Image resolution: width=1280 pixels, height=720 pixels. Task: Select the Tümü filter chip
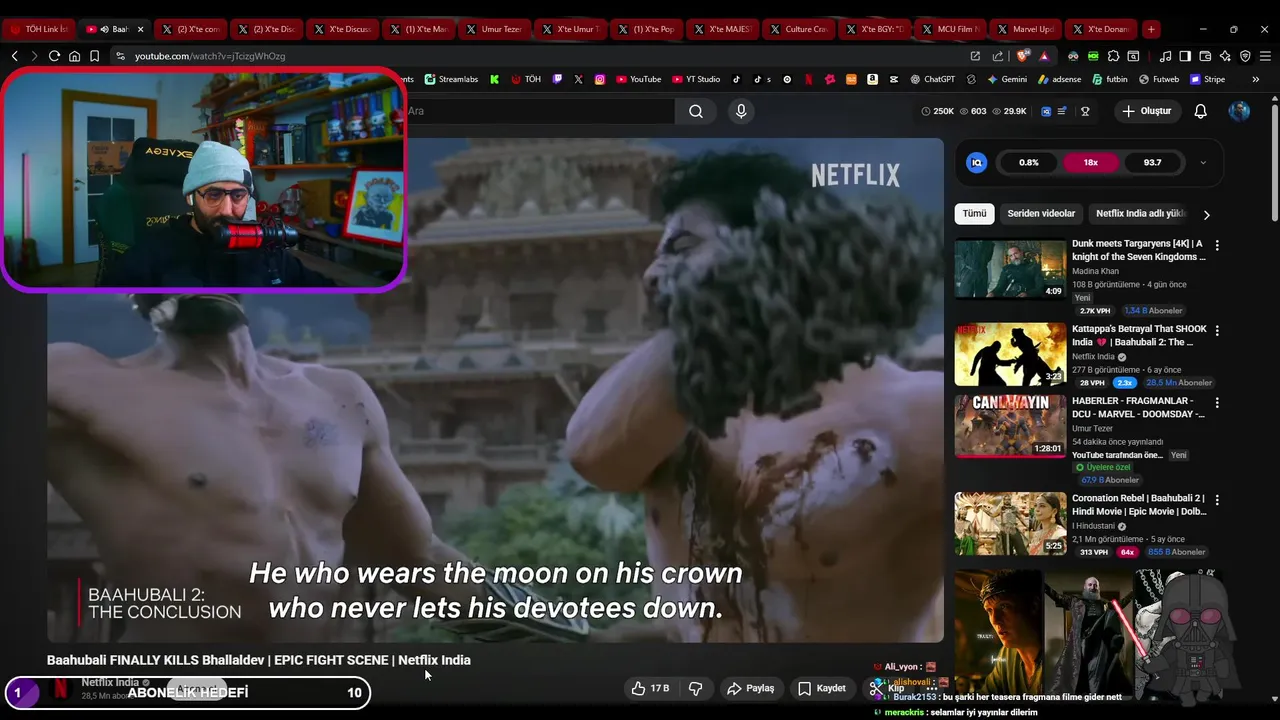tap(974, 214)
